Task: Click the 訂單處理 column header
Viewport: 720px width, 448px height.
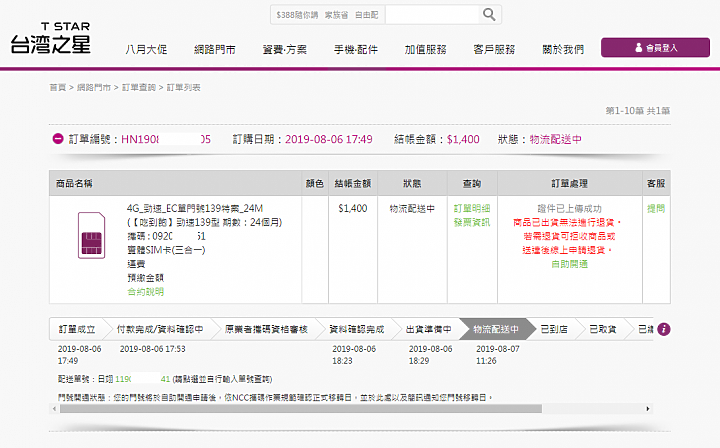Action: pos(569,184)
